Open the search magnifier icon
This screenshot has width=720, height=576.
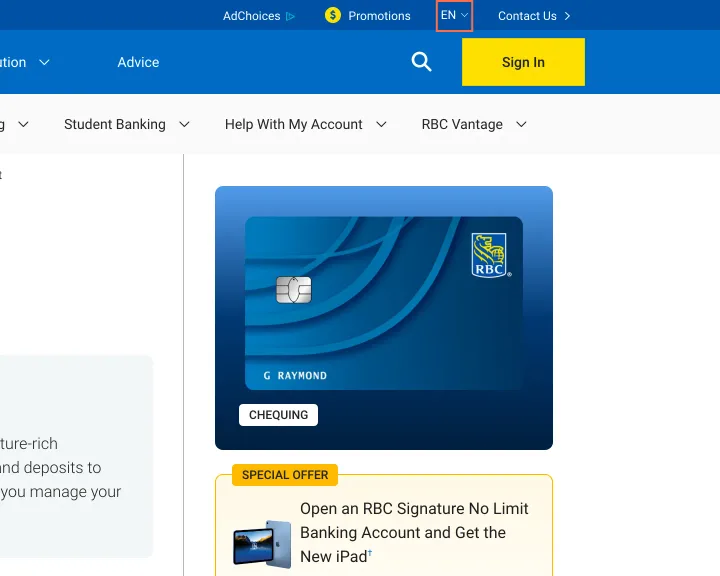(x=422, y=62)
